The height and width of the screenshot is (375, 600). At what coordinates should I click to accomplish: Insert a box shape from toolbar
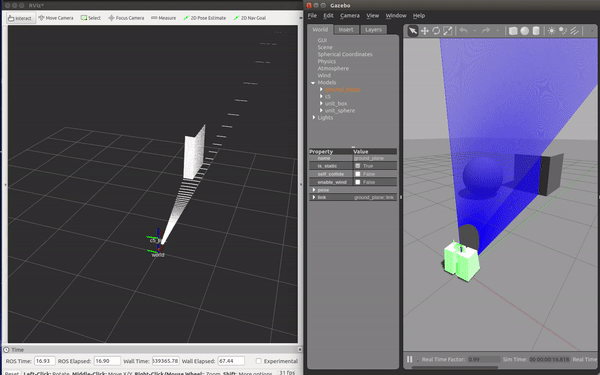(x=513, y=31)
